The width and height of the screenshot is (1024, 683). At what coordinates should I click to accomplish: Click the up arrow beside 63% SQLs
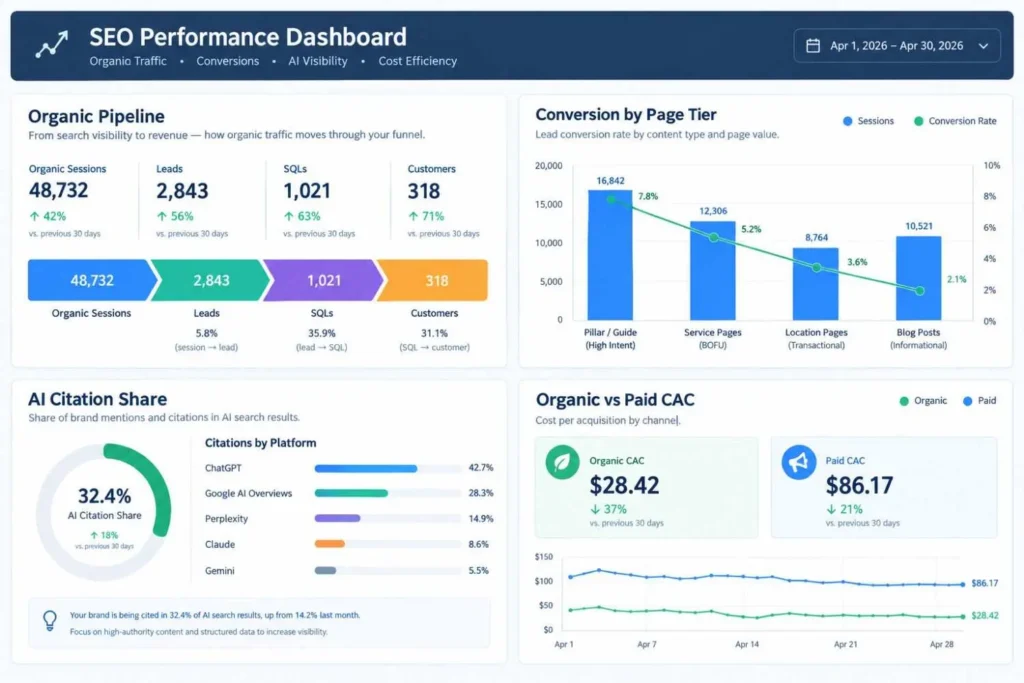tap(288, 216)
